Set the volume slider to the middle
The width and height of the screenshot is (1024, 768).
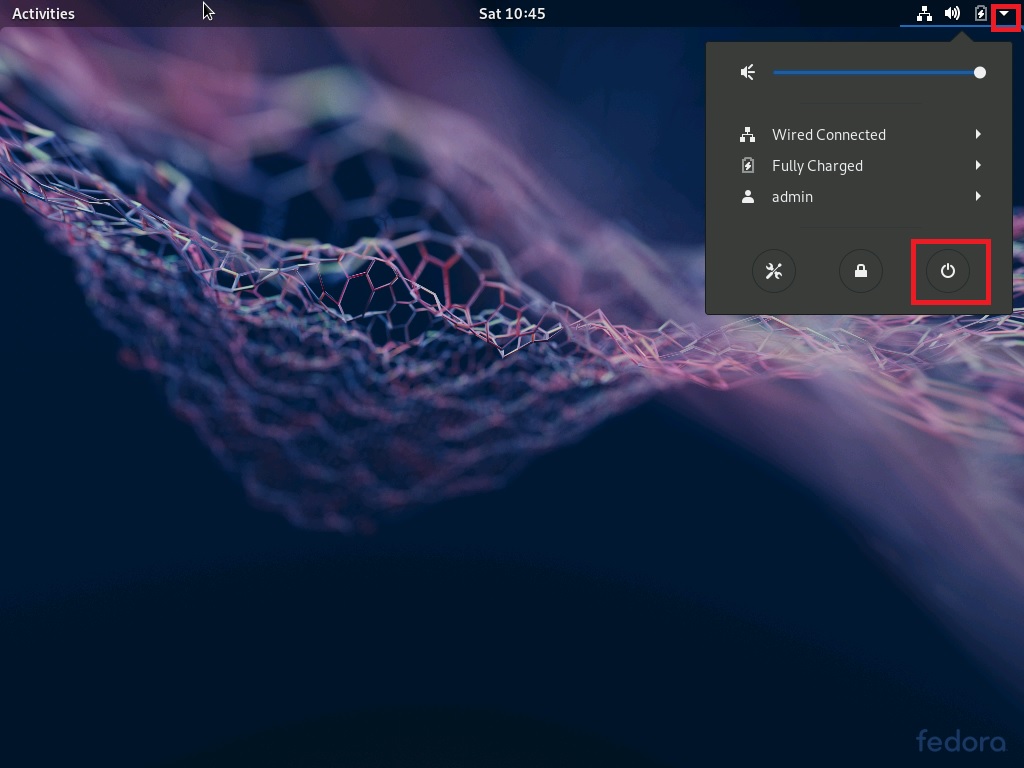(879, 72)
